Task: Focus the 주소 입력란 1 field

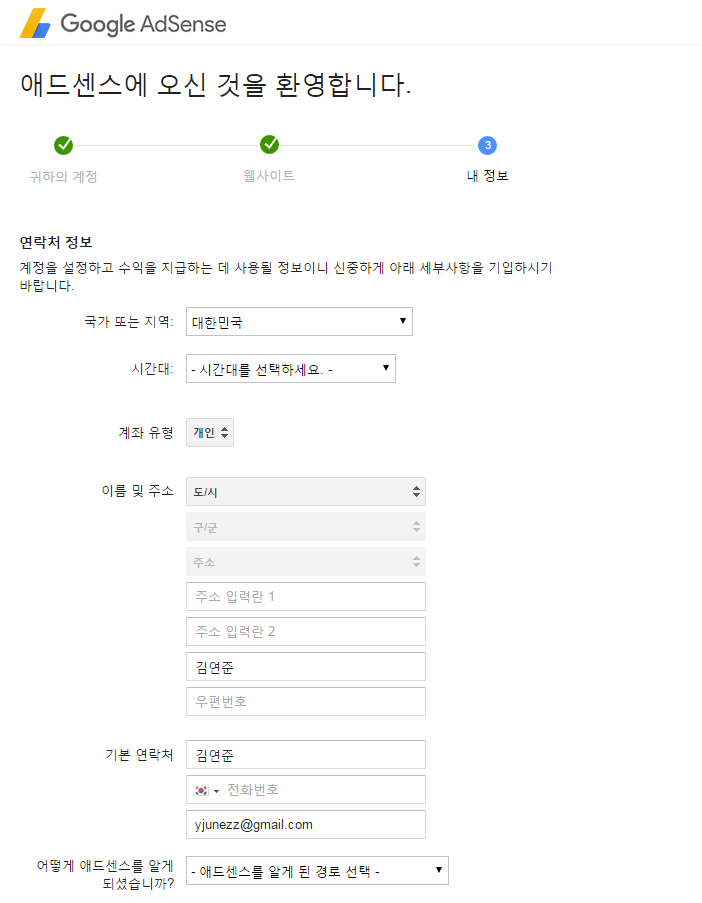Action: pos(306,597)
